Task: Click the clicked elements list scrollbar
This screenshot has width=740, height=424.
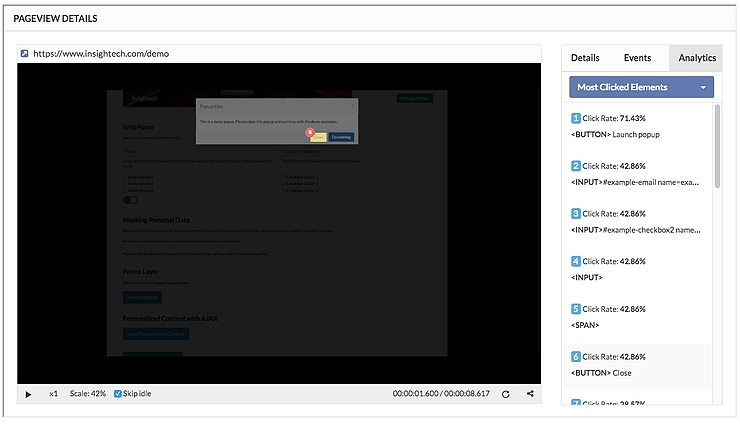Action: [x=717, y=140]
